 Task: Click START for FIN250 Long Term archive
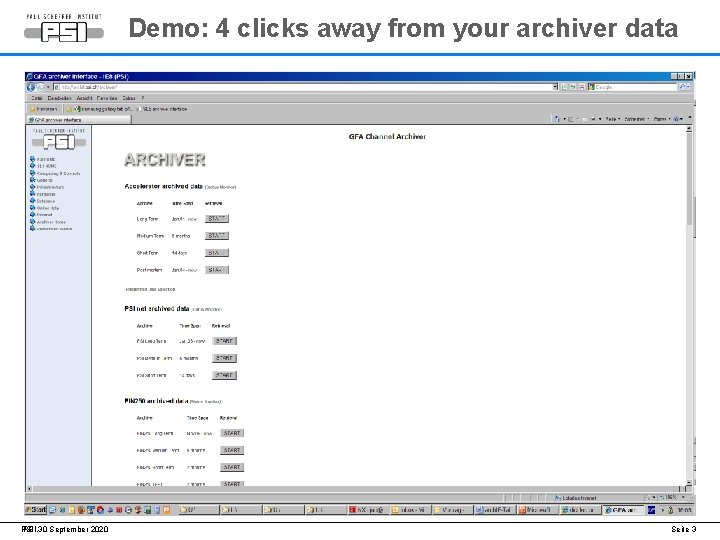(232, 433)
